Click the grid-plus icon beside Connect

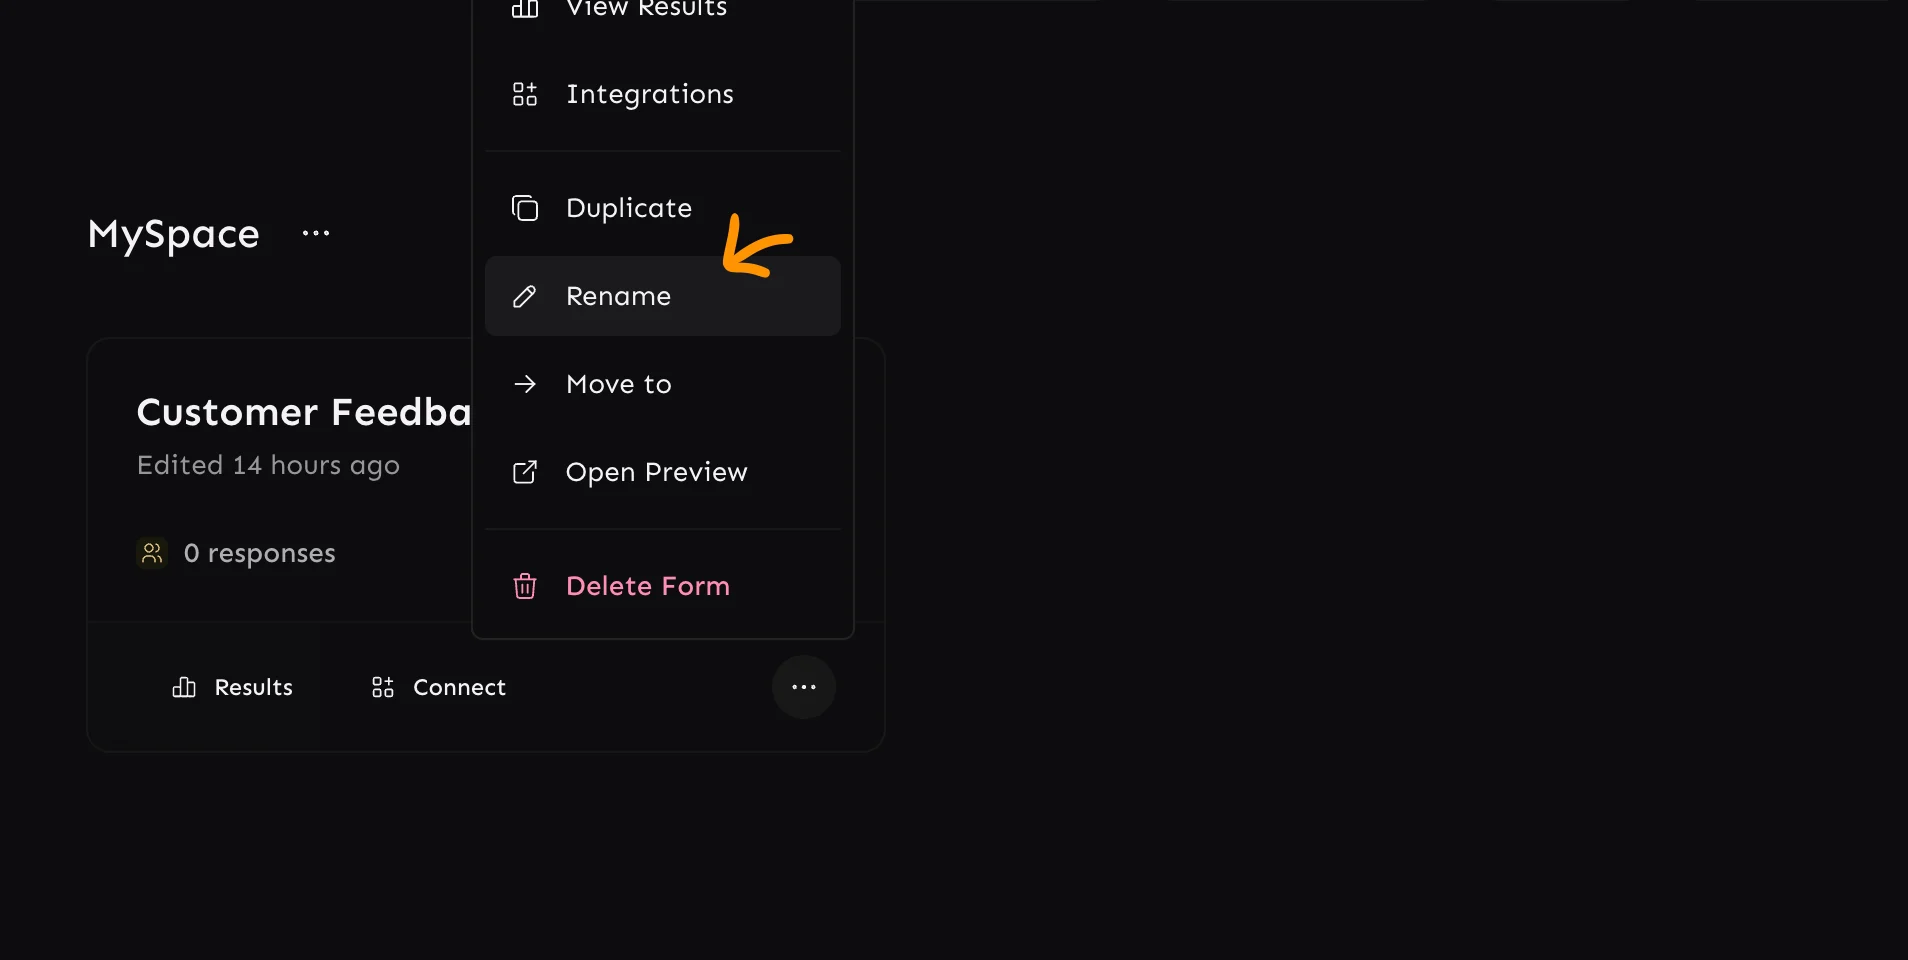coord(383,687)
